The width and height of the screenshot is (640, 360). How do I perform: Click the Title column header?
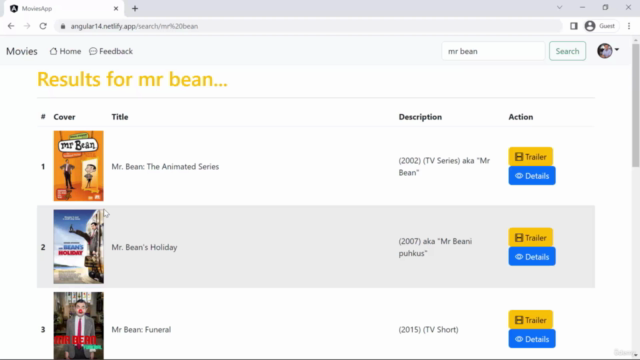(x=120, y=117)
